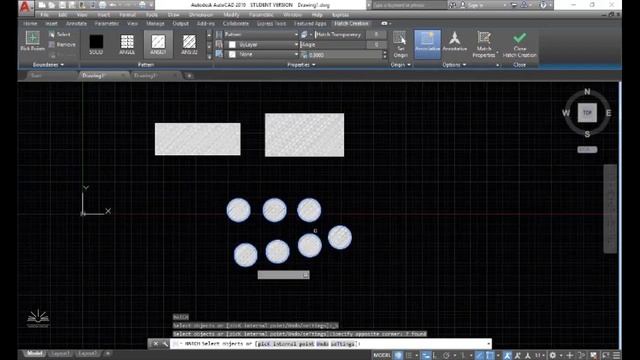640x360 pixels.
Task: Switch to the Model layout tab
Action: click(34, 353)
